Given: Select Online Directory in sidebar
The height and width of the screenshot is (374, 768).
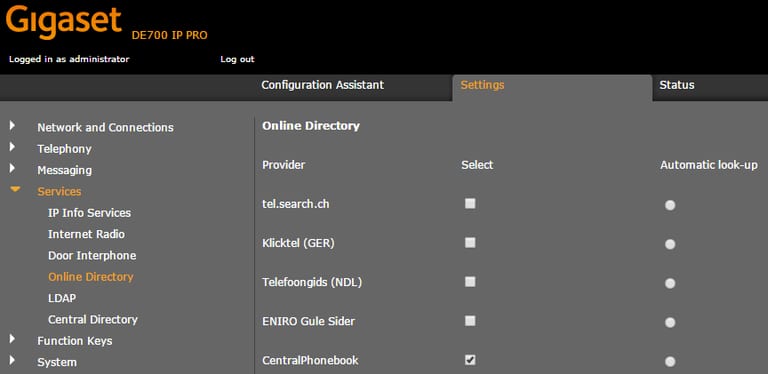Looking at the screenshot, I should pyautogui.click(x=91, y=277).
